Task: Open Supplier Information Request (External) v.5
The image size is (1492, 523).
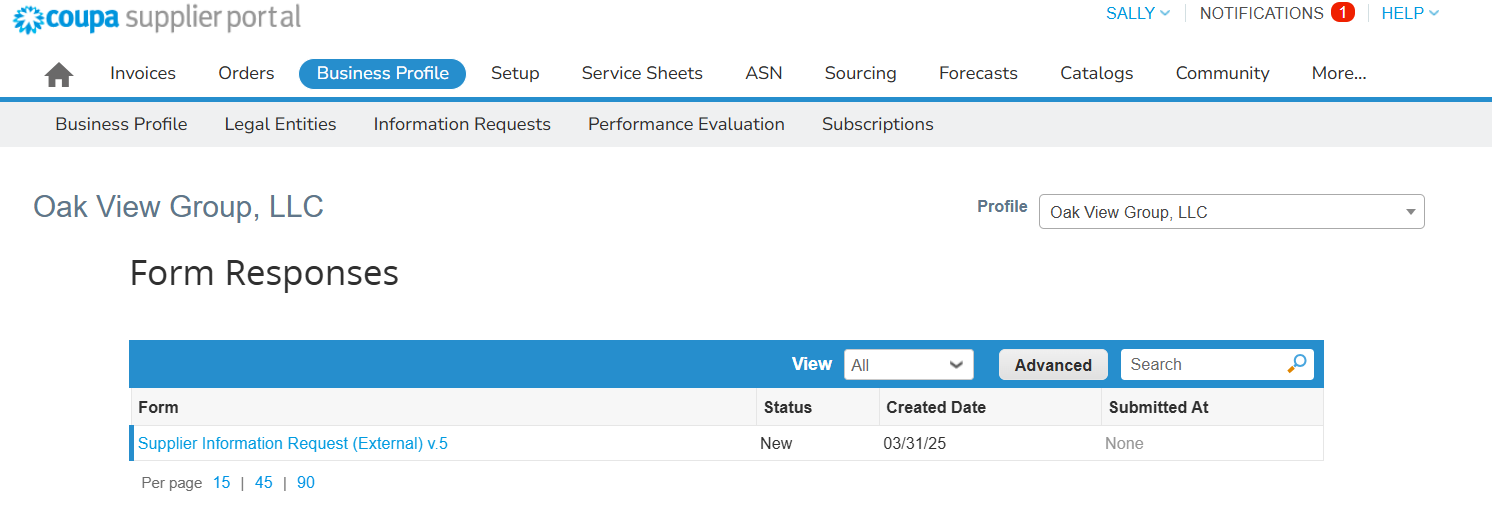Action: [x=293, y=443]
